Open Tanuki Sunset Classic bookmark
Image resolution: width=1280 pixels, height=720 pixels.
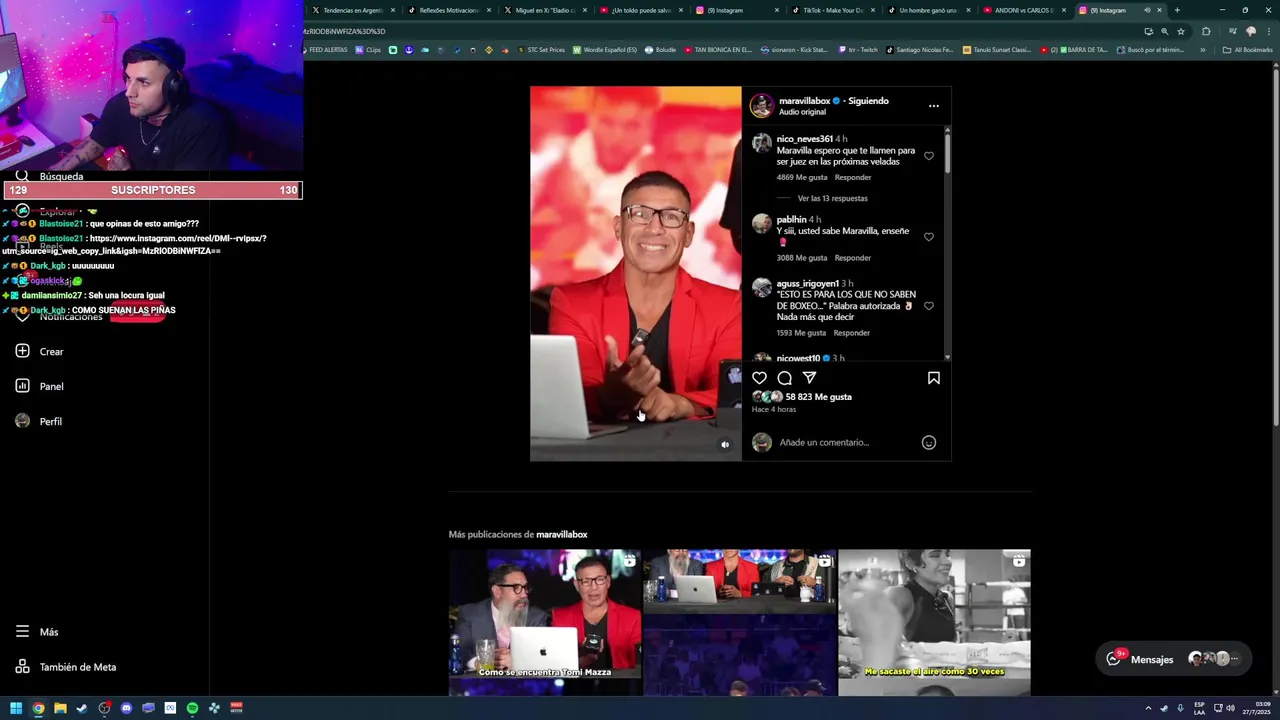[x=997, y=49]
